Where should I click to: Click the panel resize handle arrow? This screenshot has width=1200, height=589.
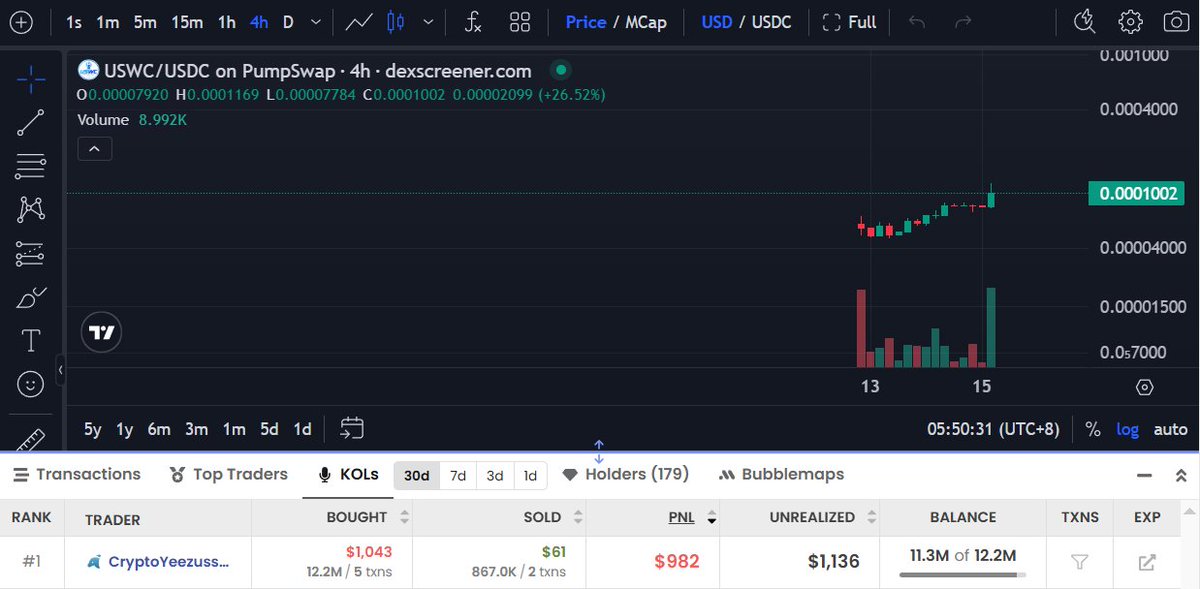pyautogui.click(x=599, y=450)
